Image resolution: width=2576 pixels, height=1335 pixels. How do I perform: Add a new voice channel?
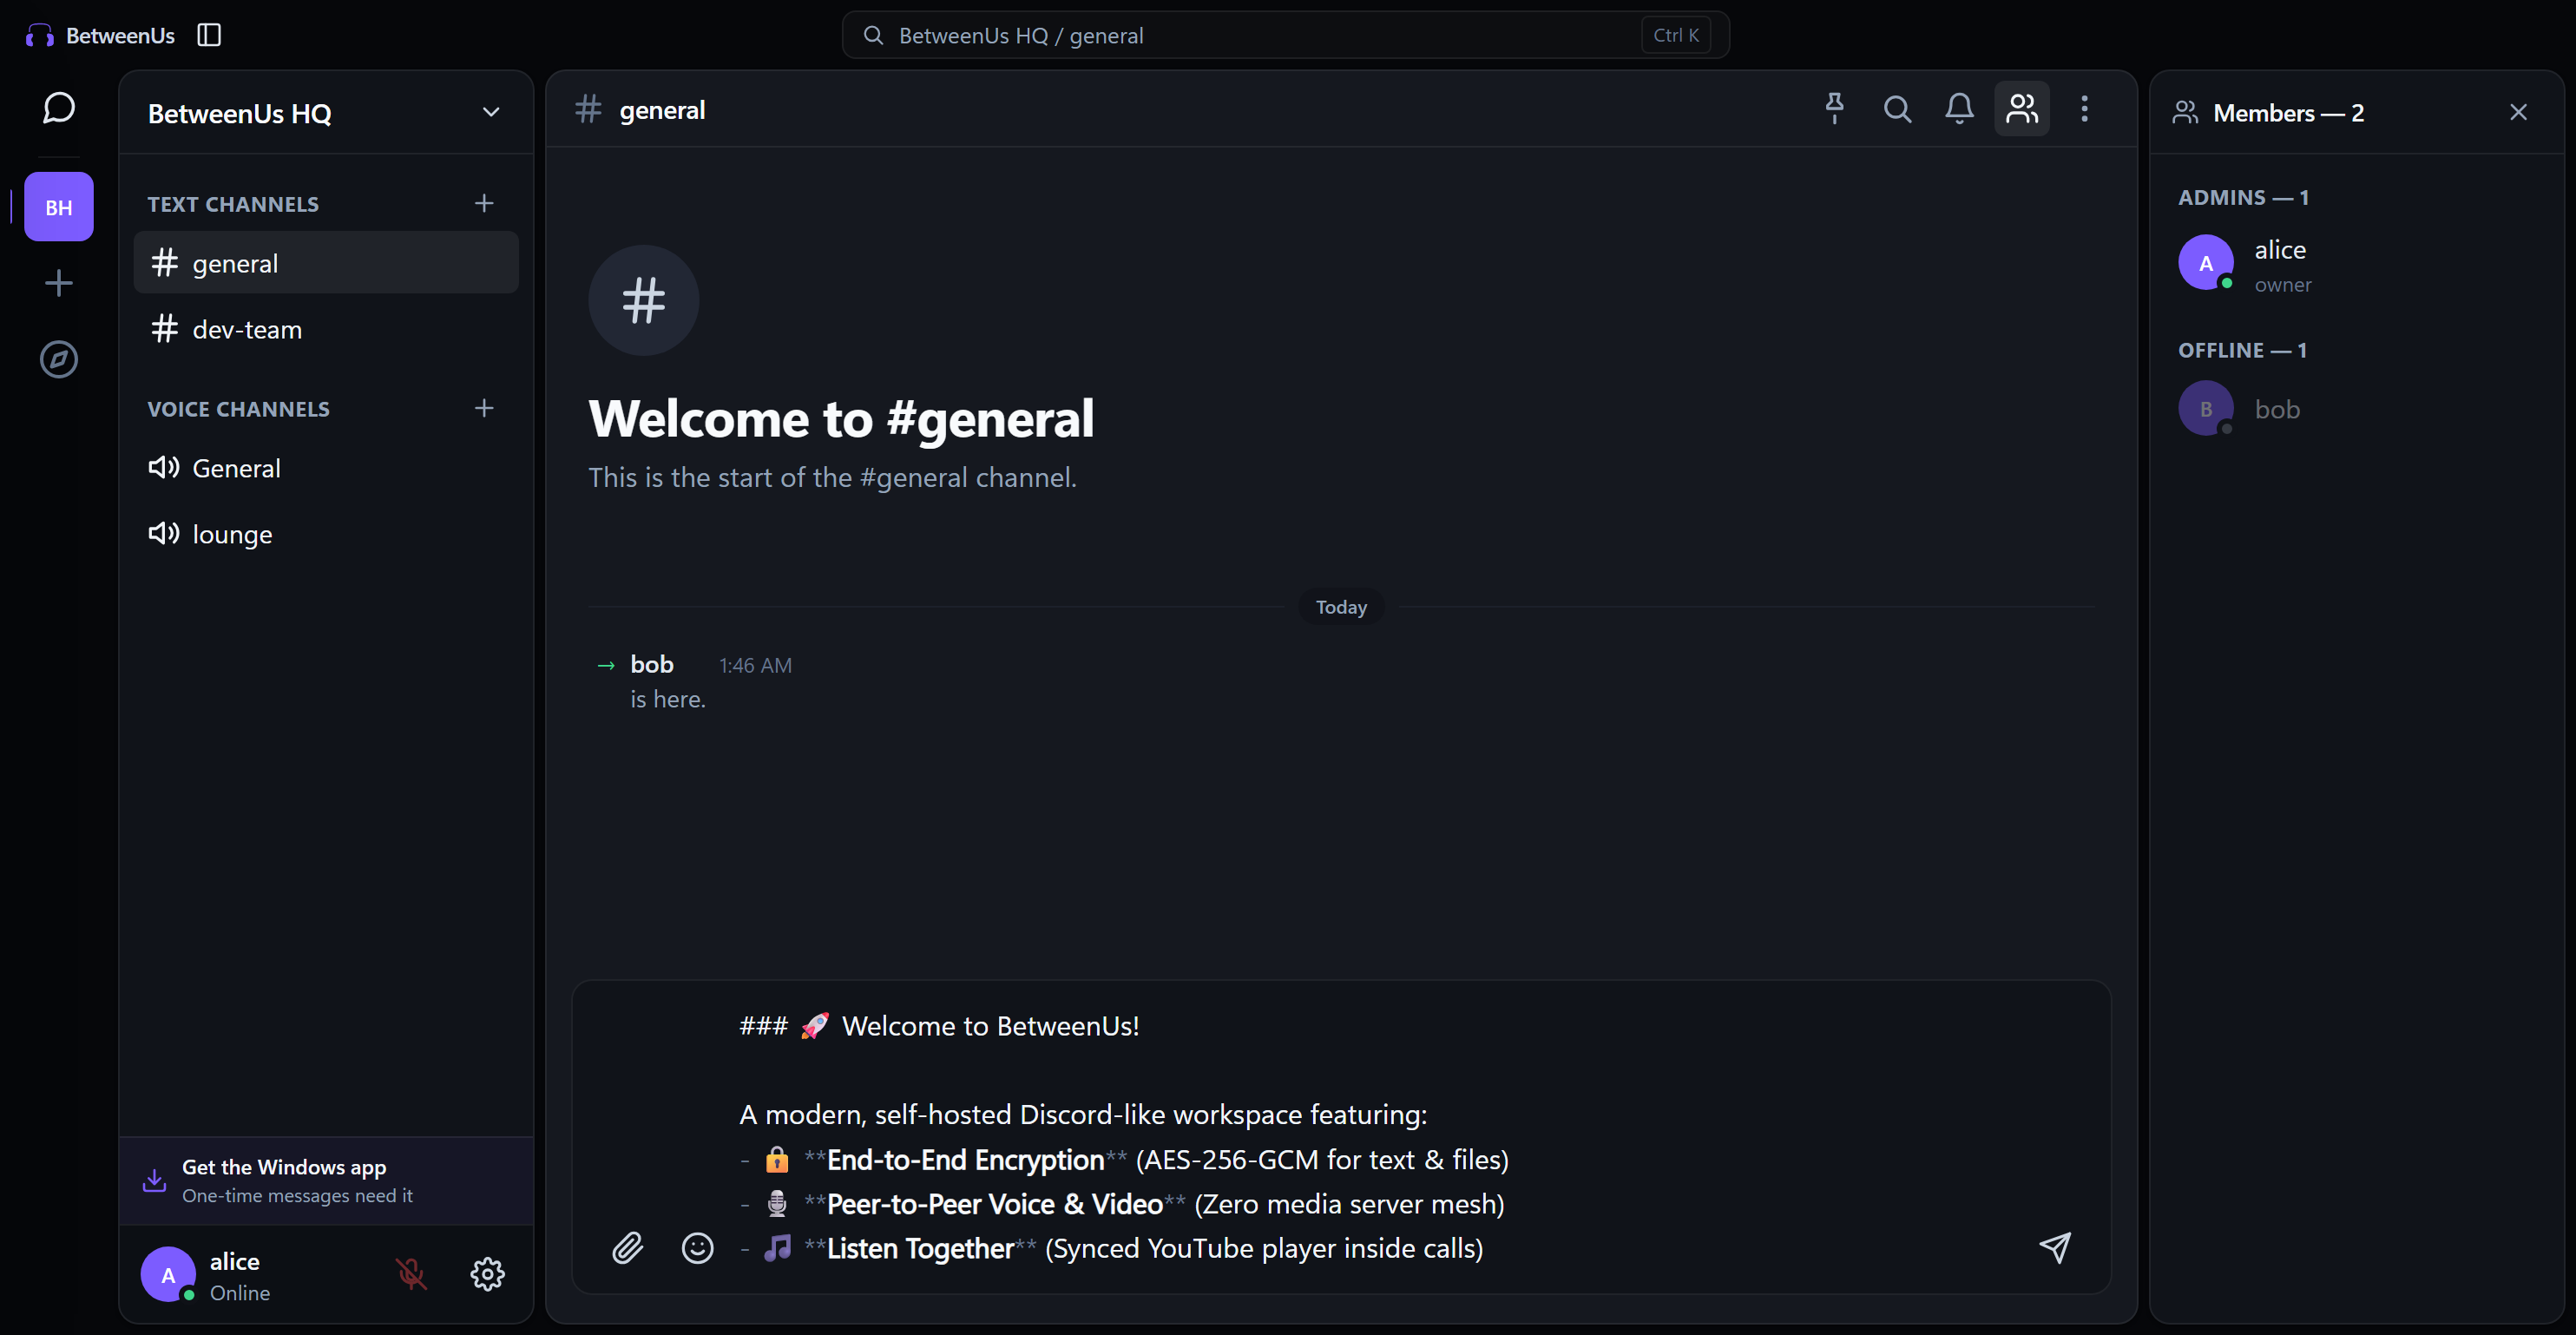tap(484, 408)
